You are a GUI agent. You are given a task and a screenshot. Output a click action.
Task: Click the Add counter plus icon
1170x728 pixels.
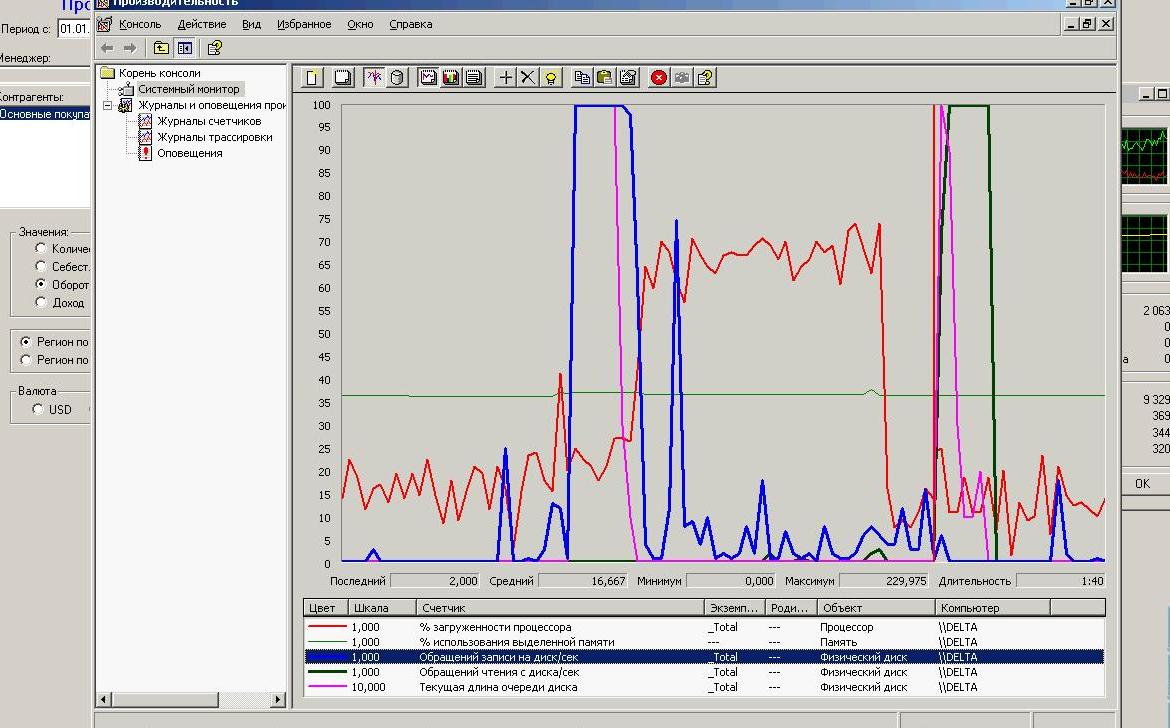506,78
